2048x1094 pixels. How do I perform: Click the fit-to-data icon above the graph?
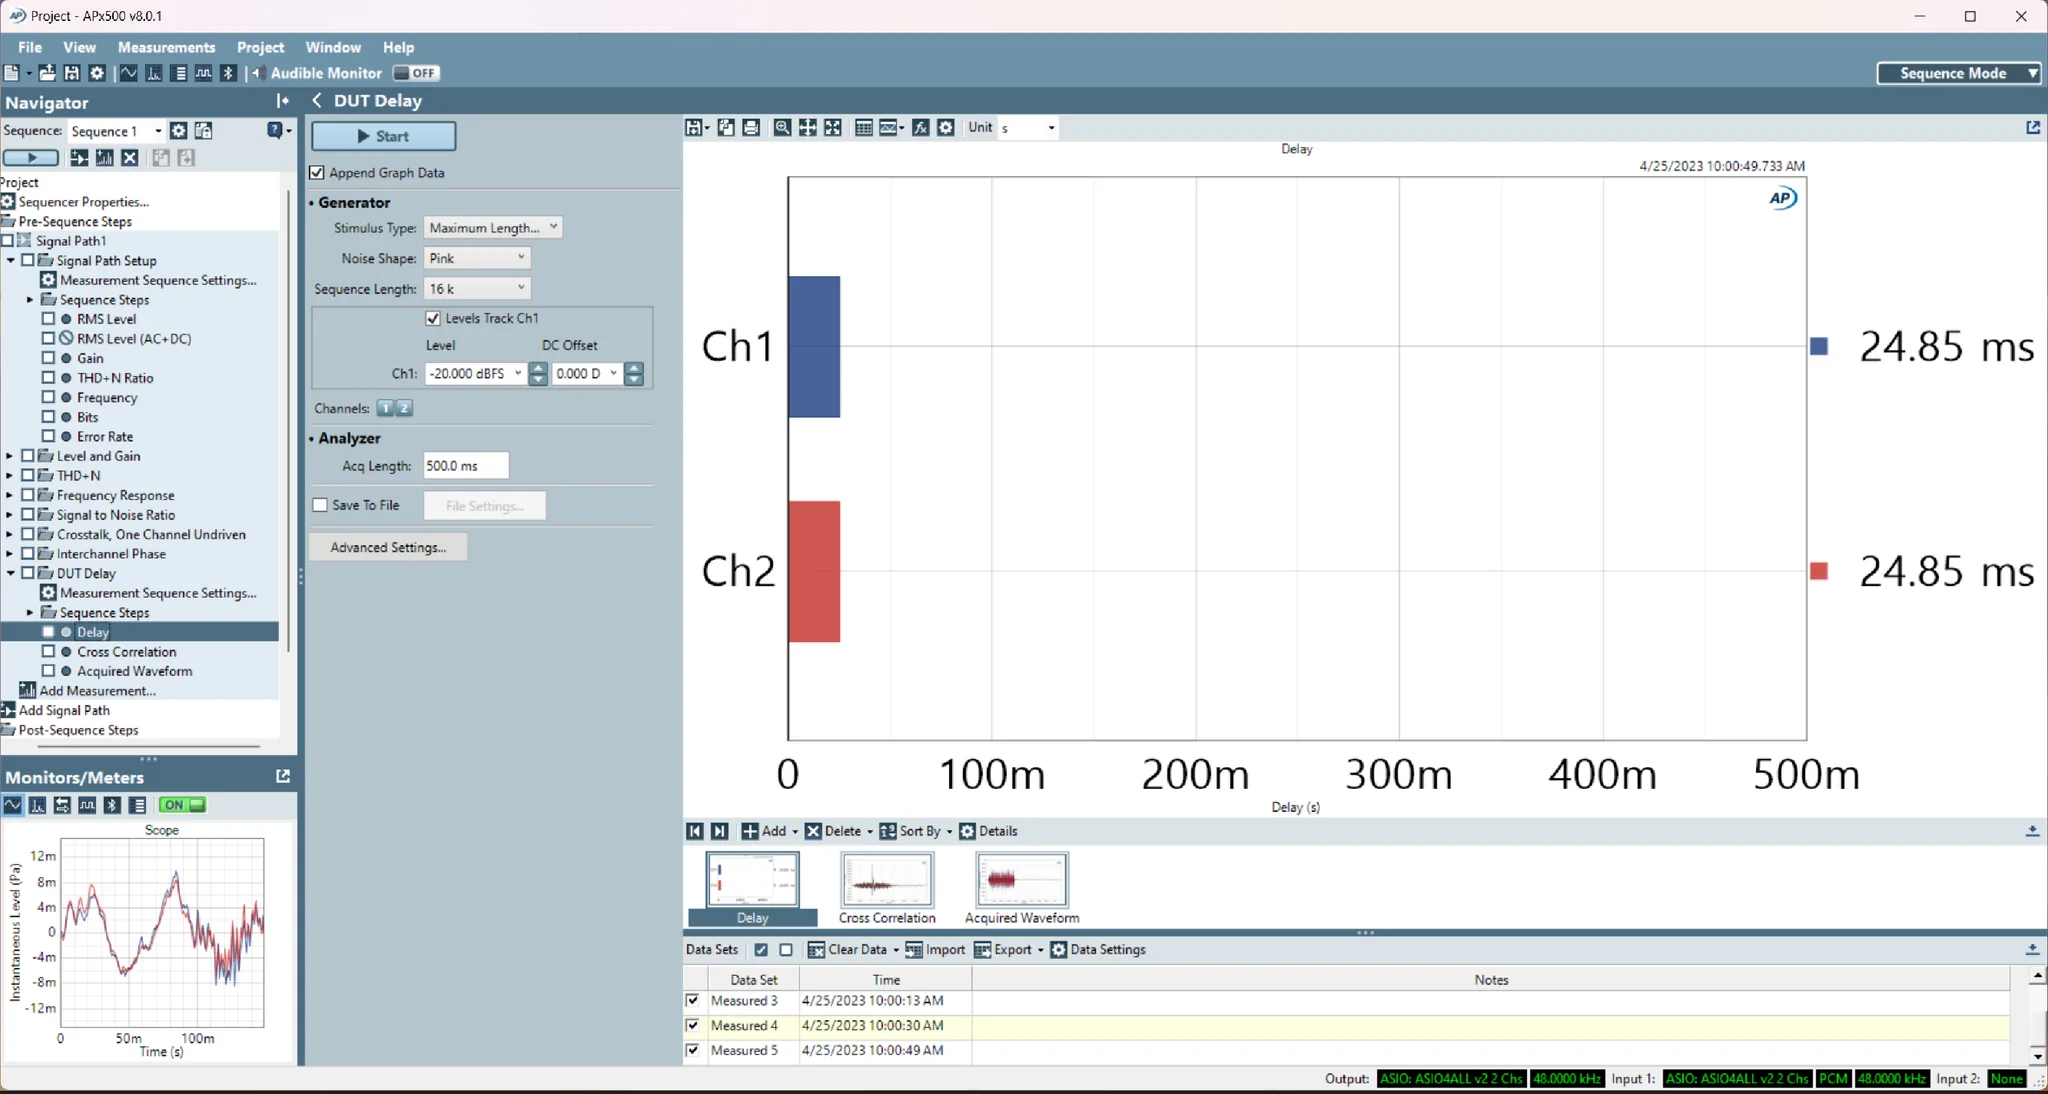pos(833,127)
